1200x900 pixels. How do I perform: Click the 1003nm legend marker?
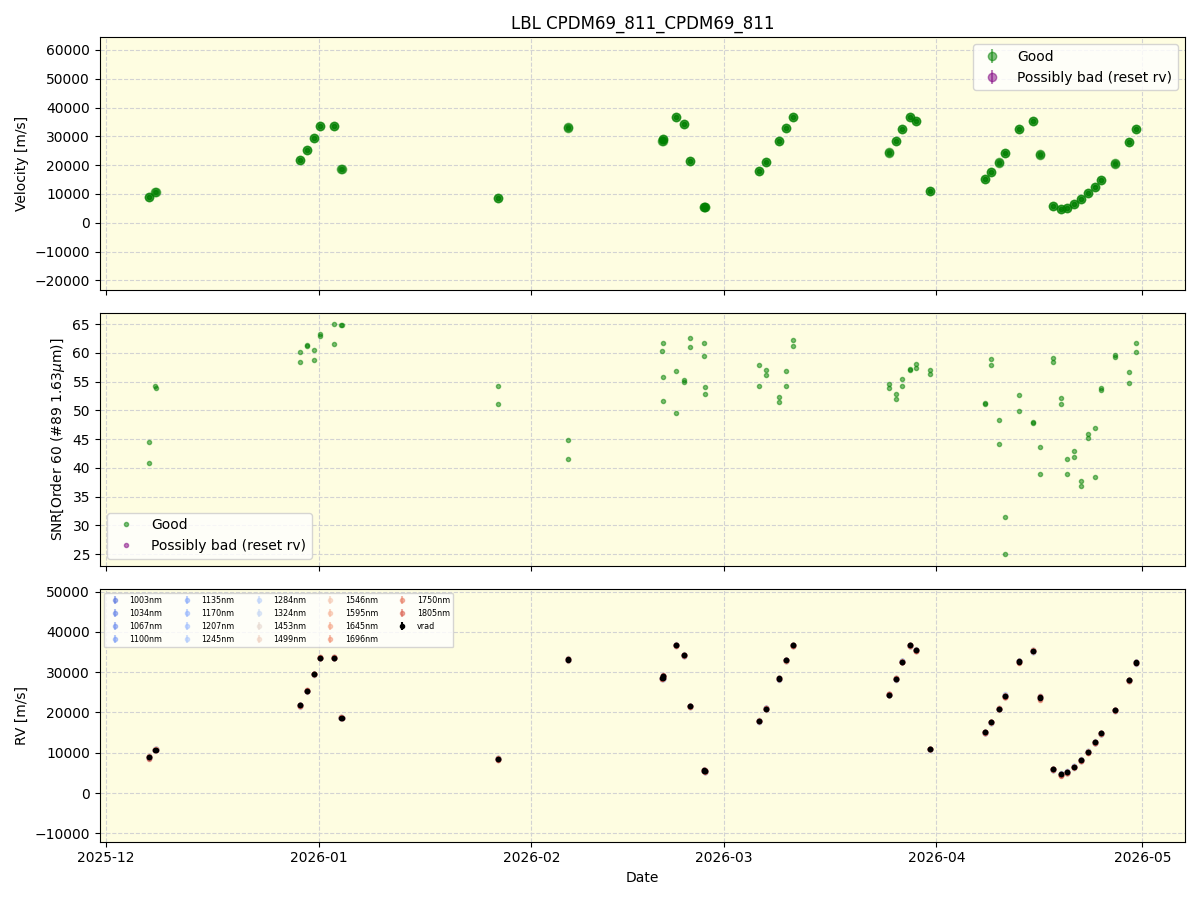coord(116,600)
